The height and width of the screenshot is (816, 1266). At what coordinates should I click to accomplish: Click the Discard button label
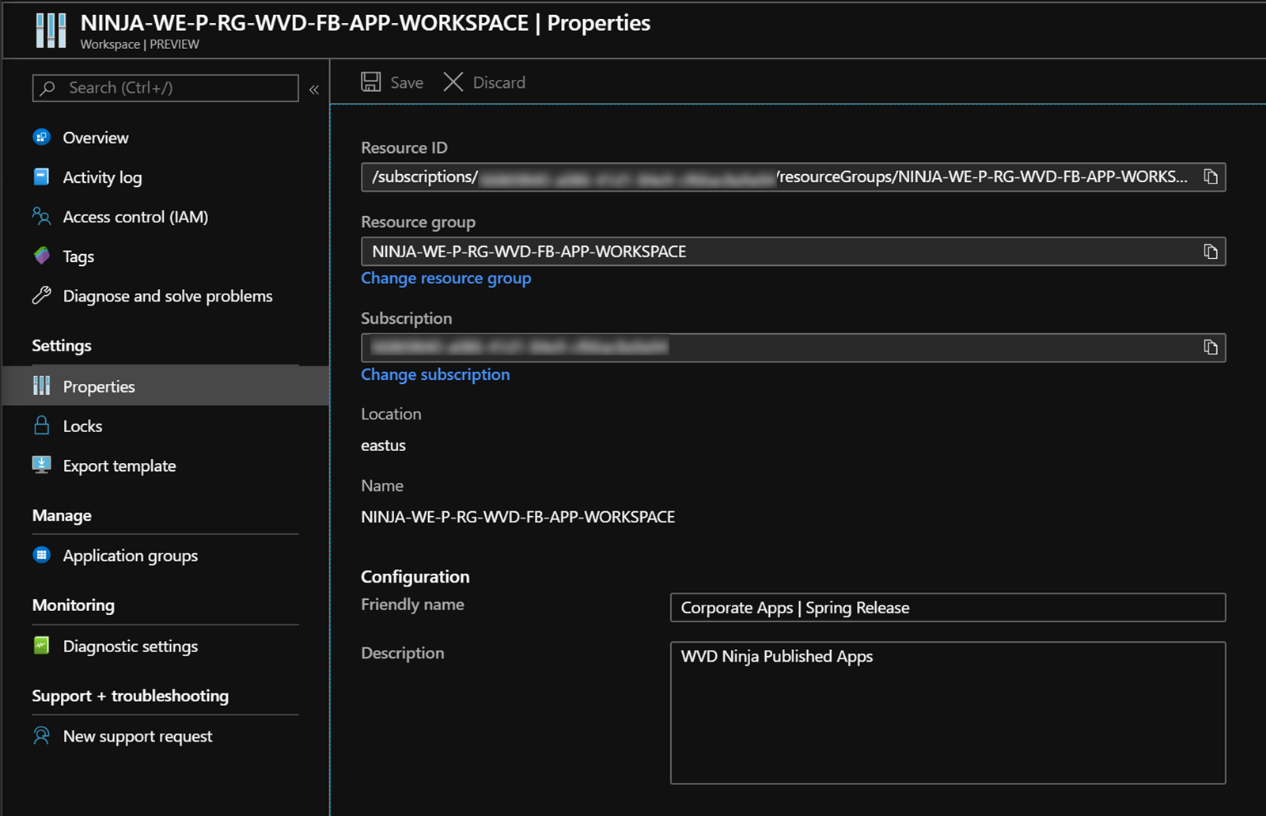click(x=499, y=83)
